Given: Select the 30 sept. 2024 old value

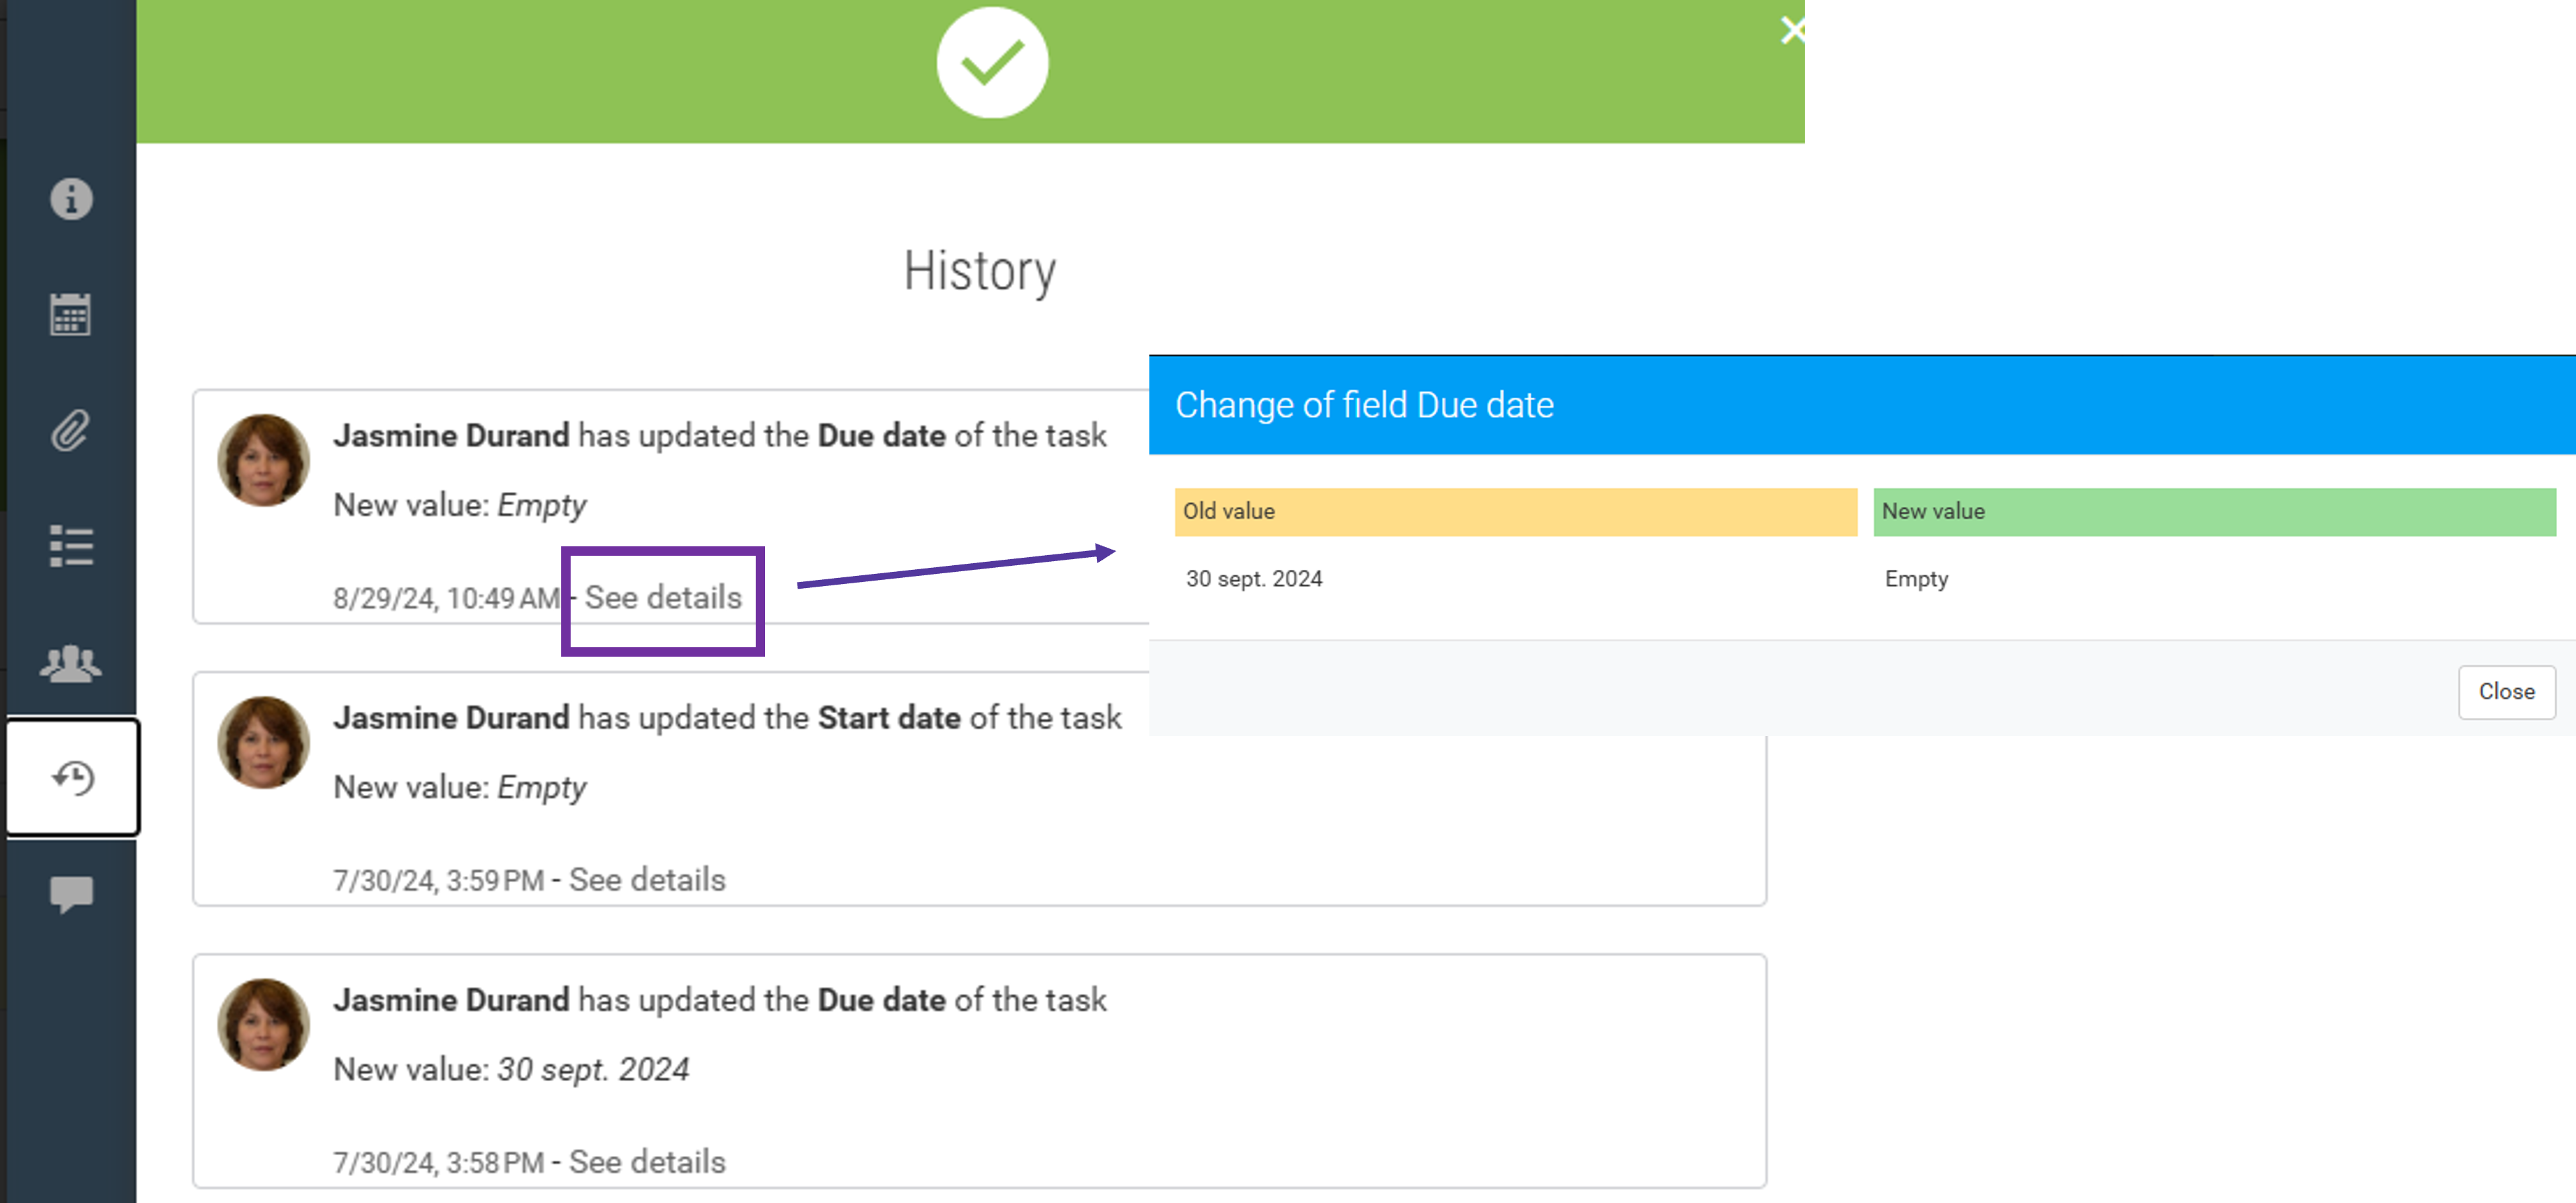Looking at the screenshot, I should 1254,579.
